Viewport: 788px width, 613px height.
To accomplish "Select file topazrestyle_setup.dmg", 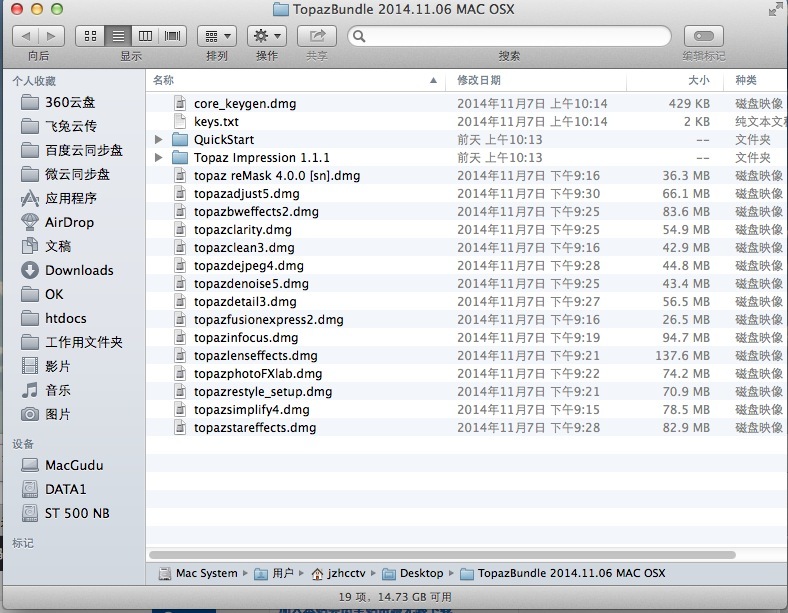I will coord(467,392).
